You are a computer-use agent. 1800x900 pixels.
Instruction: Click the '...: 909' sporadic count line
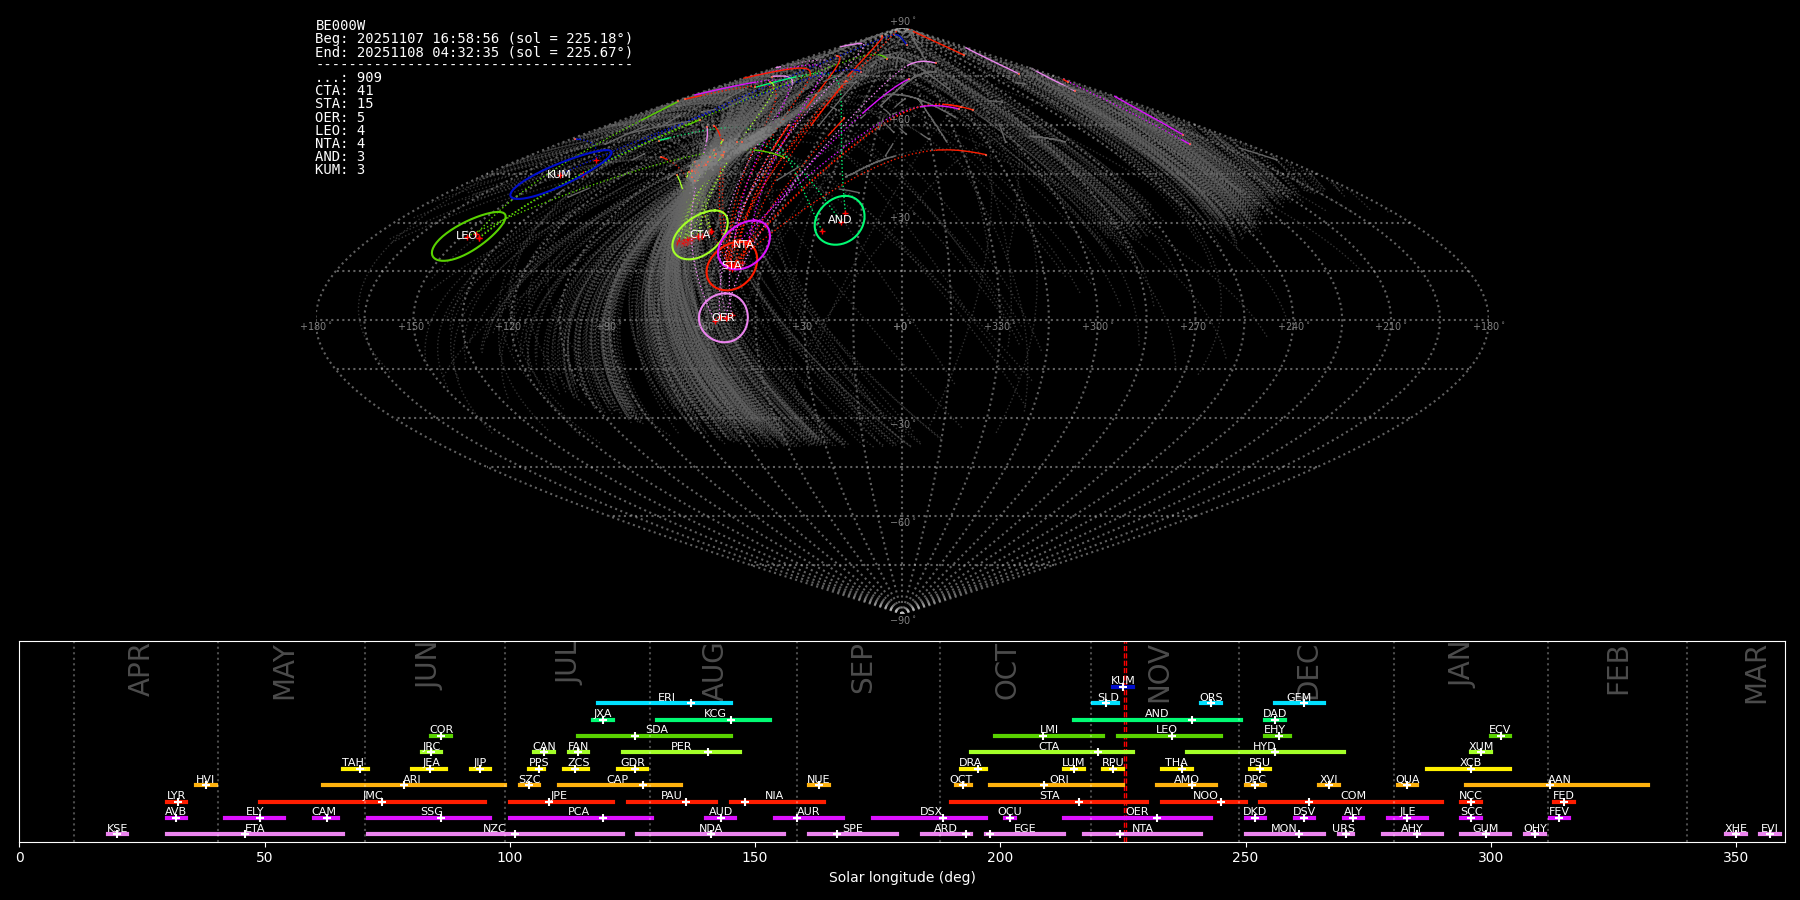click(x=348, y=78)
